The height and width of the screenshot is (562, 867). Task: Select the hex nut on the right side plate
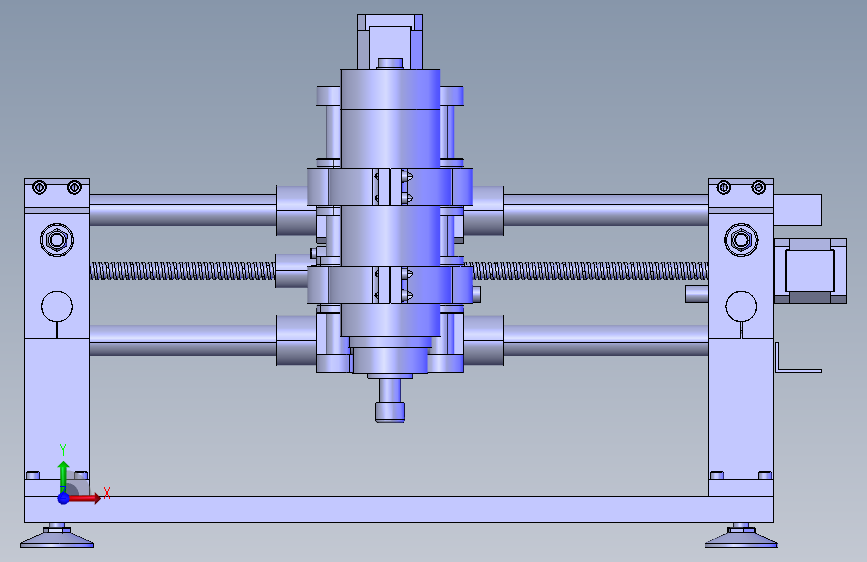pyautogui.click(x=741, y=240)
